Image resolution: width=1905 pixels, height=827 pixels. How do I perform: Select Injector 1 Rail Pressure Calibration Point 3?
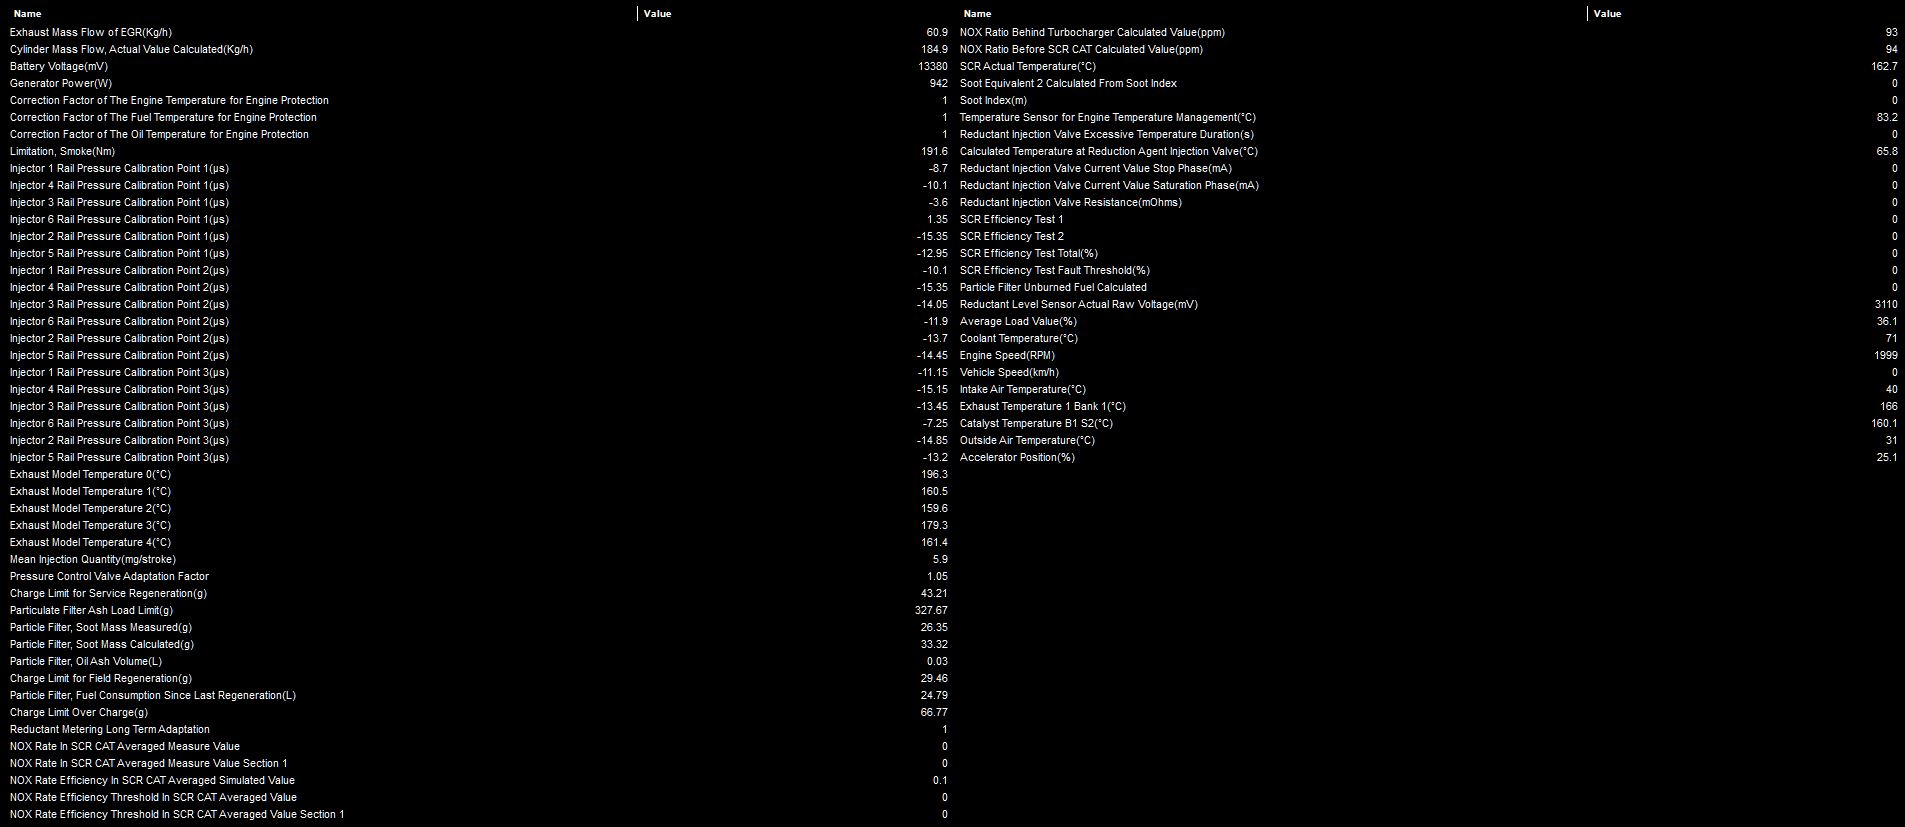coord(478,372)
